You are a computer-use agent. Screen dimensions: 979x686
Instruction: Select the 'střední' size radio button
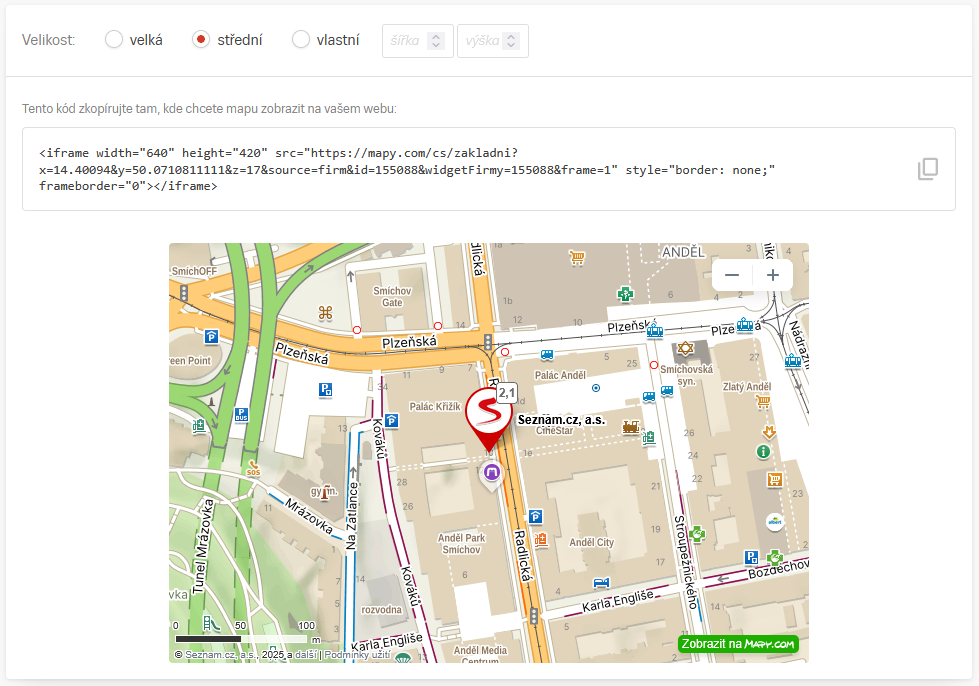click(x=201, y=40)
